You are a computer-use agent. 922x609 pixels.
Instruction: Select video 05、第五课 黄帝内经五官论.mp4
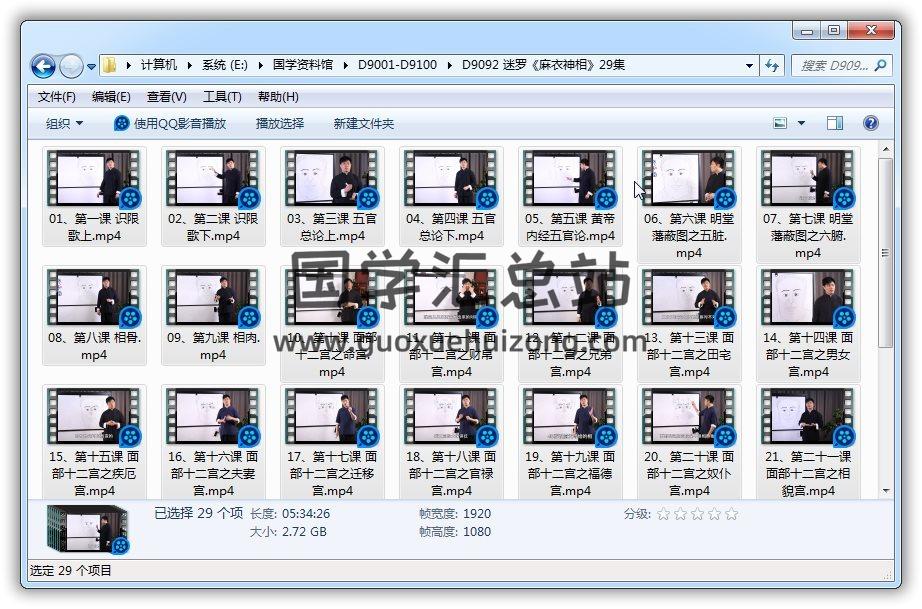click(570, 196)
